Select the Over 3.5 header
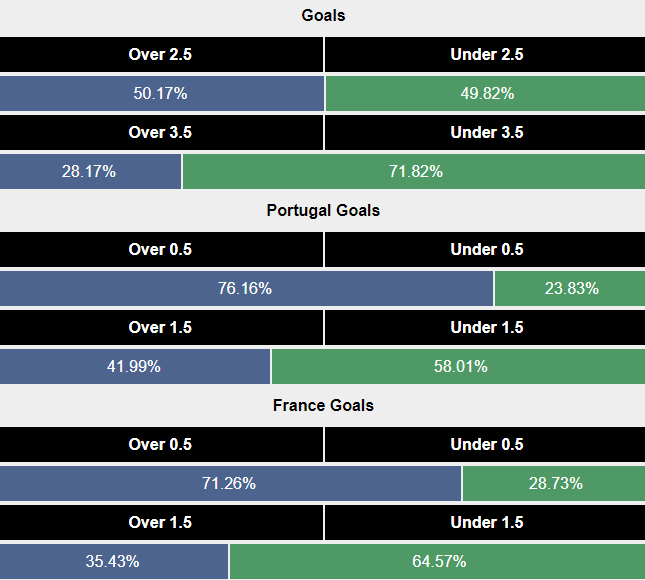 pos(160,133)
